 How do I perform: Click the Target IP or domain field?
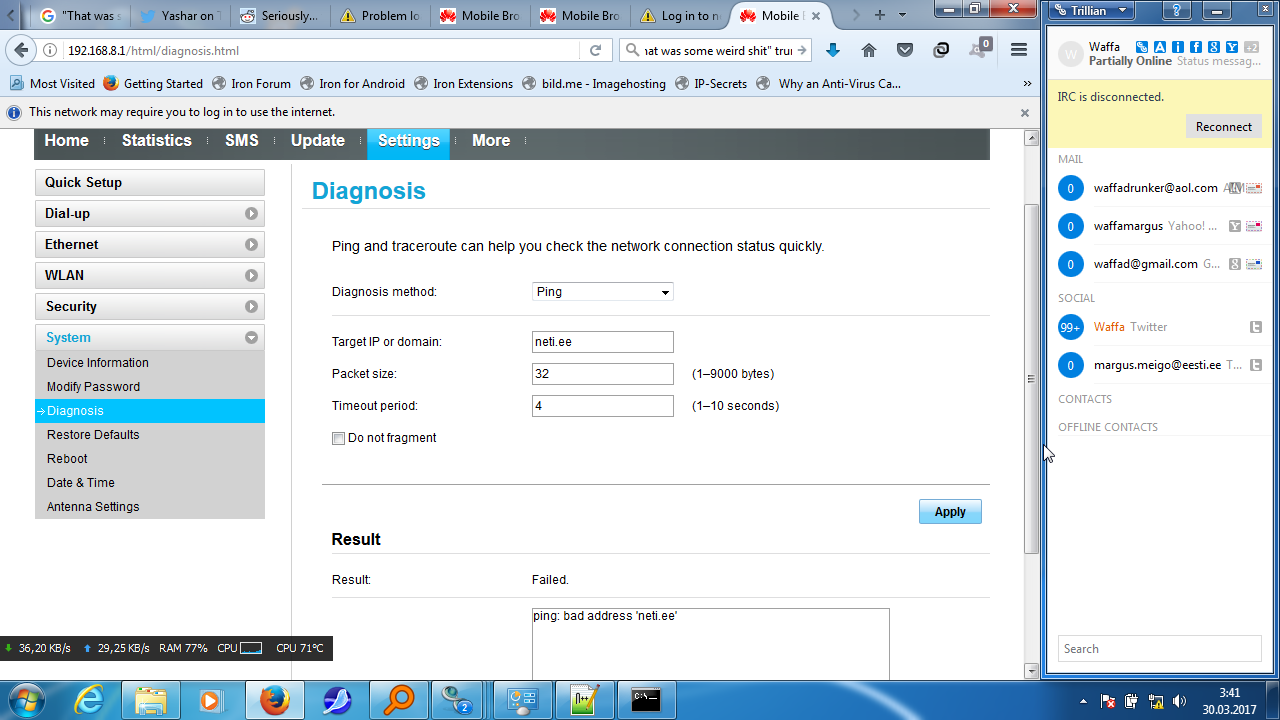603,342
